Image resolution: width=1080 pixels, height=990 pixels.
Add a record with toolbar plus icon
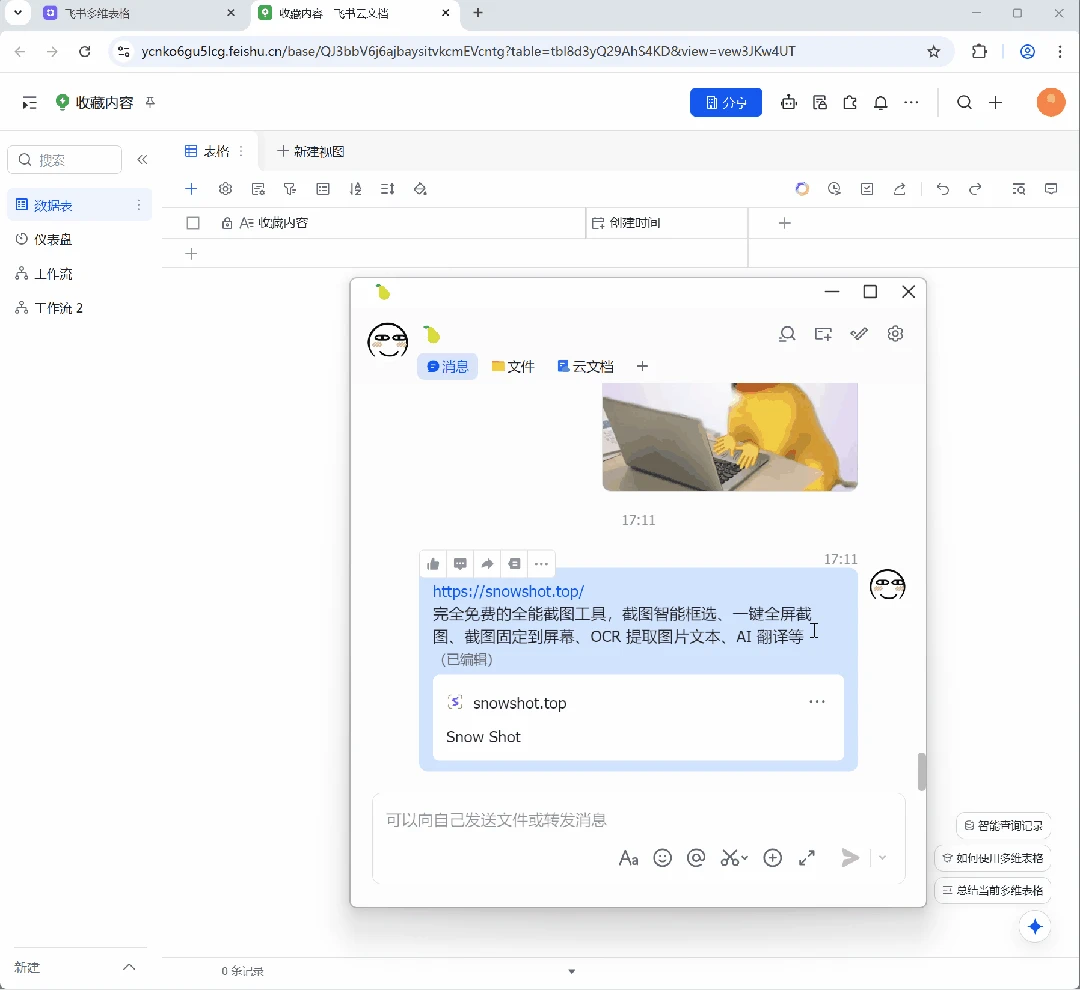point(191,189)
